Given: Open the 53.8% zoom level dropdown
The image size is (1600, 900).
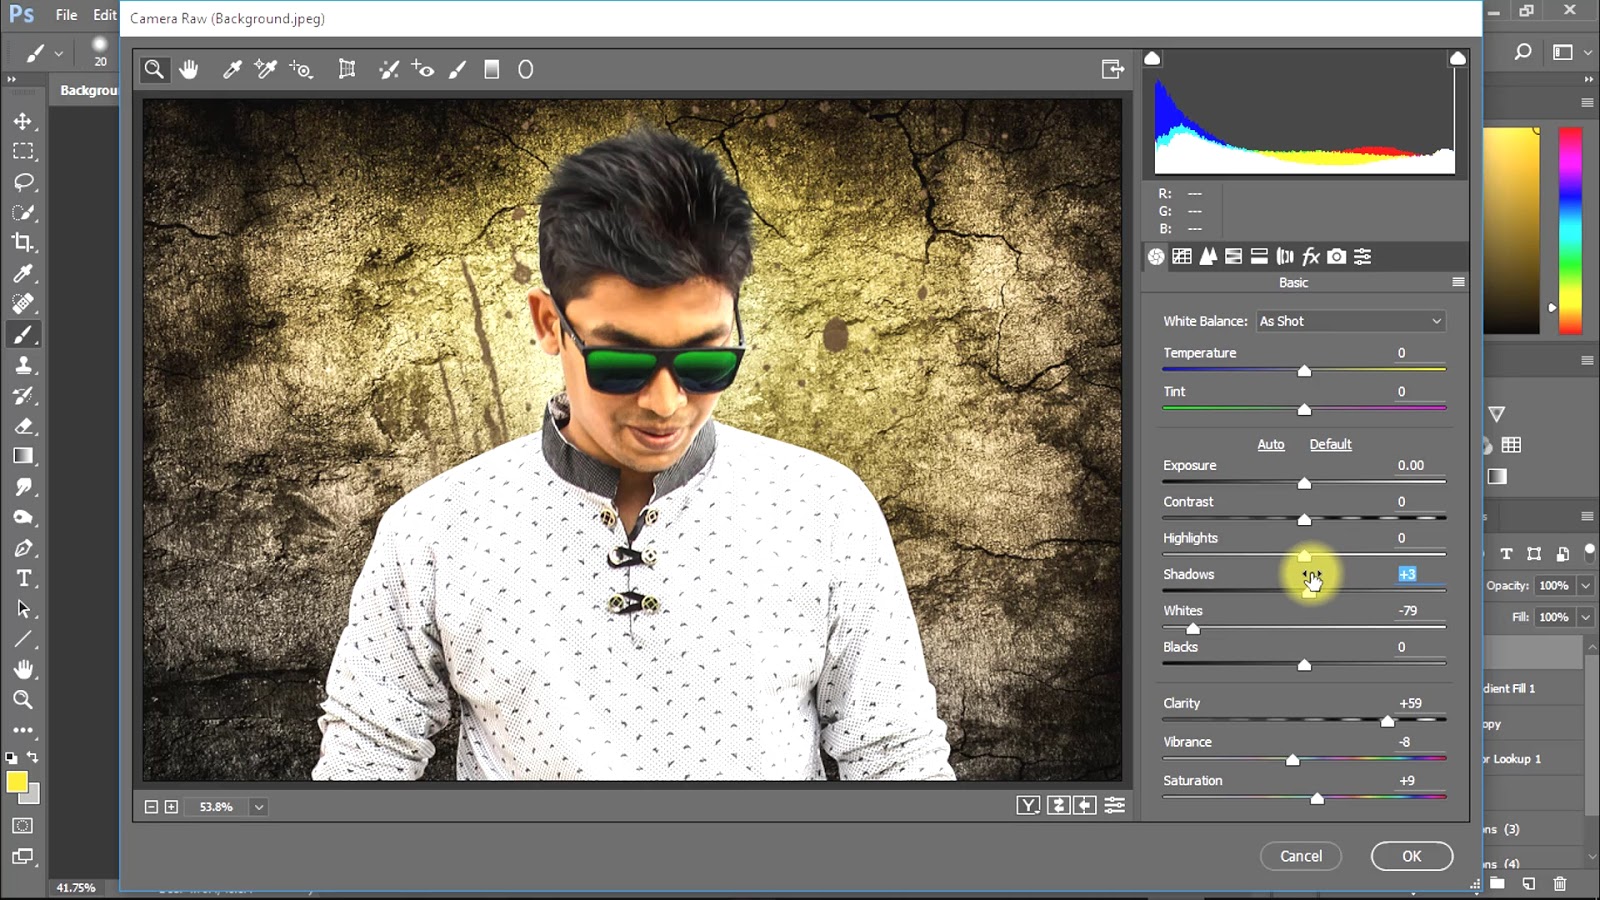Looking at the screenshot, I should point(259,807).
